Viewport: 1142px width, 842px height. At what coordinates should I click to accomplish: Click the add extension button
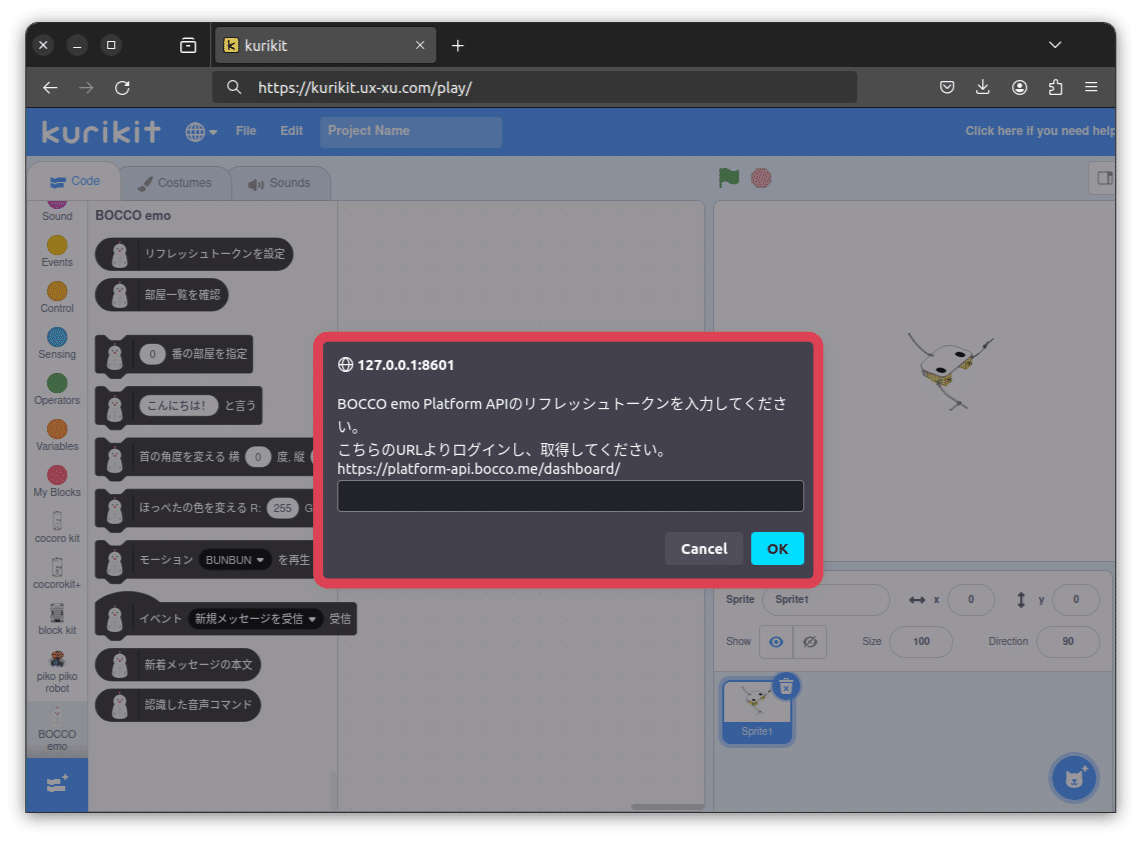[57, 784]
